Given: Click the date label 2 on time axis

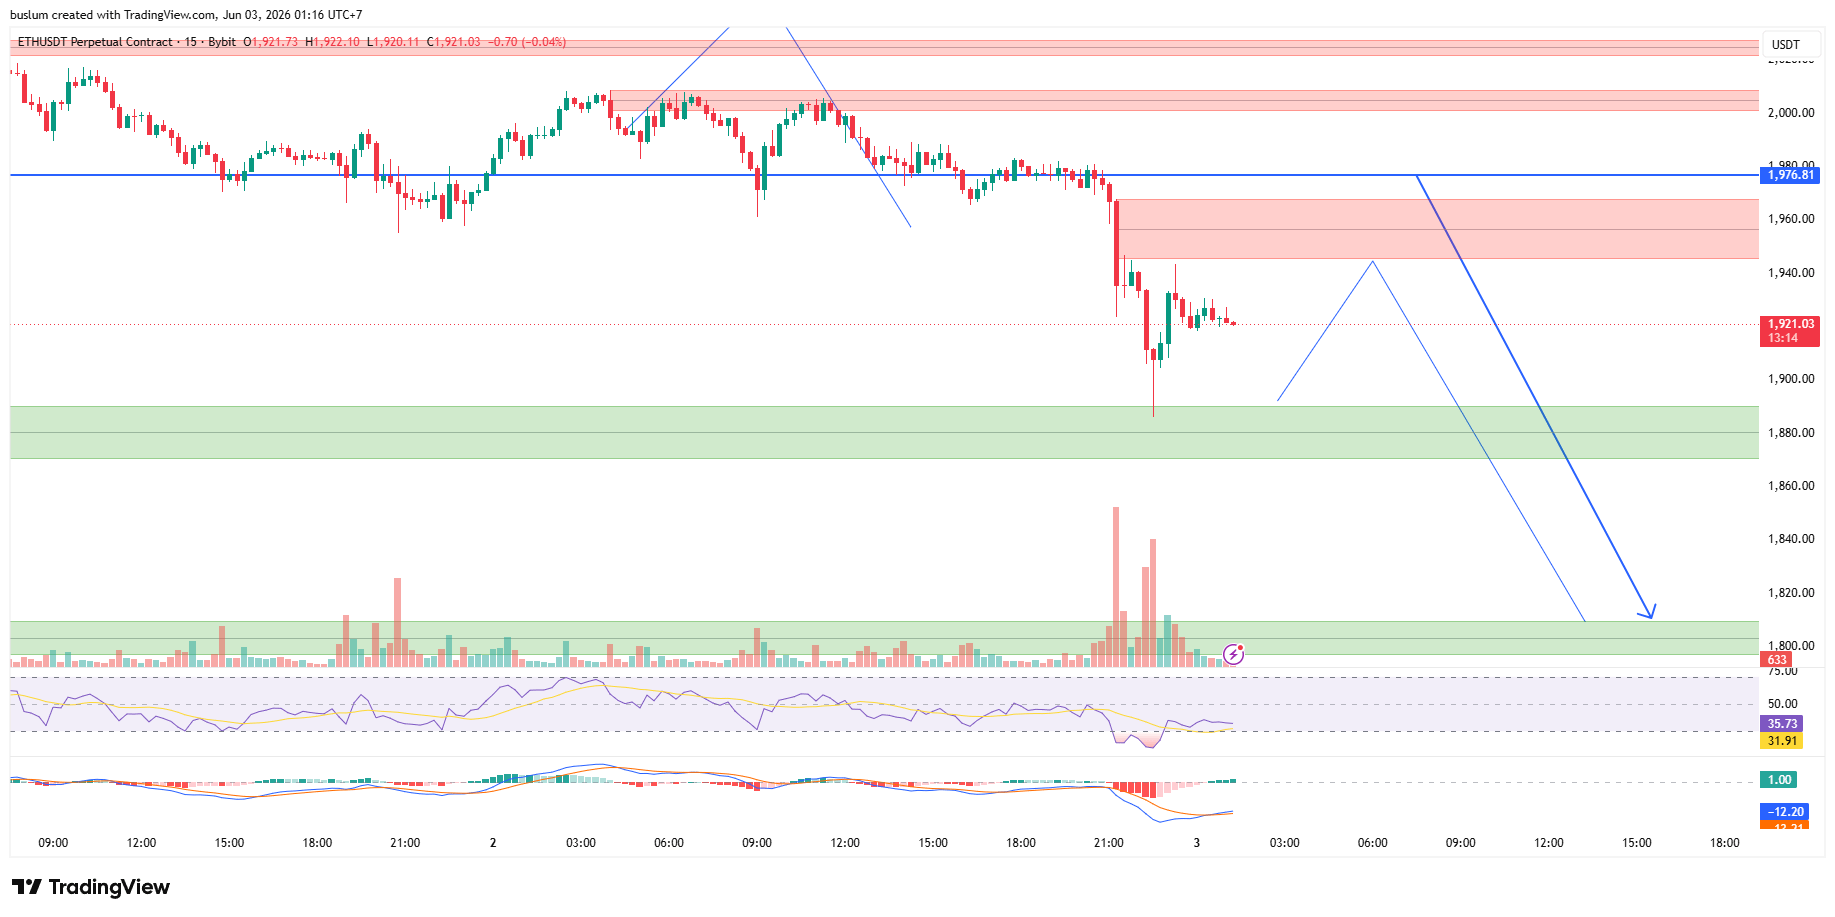Looking at the screenshot, I should [x=493, y=843].
